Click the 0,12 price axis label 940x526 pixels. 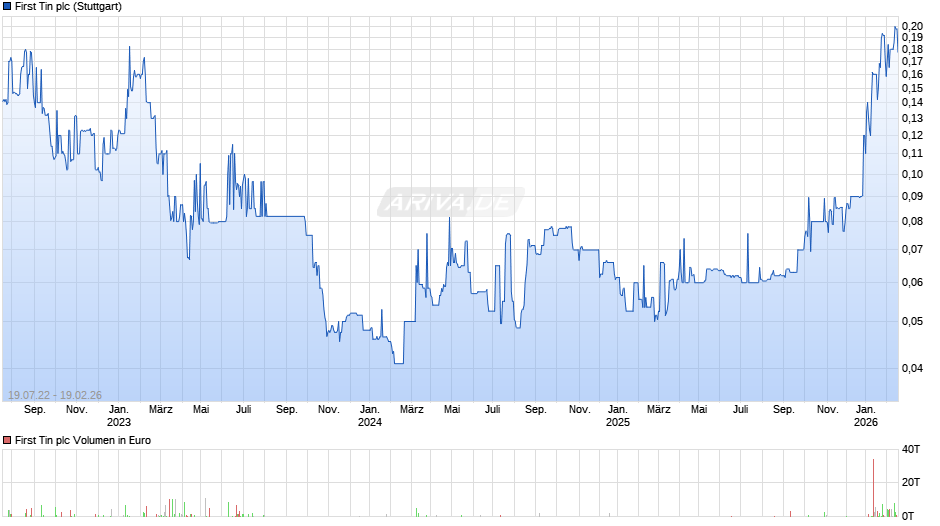click(x=912, y=135)
